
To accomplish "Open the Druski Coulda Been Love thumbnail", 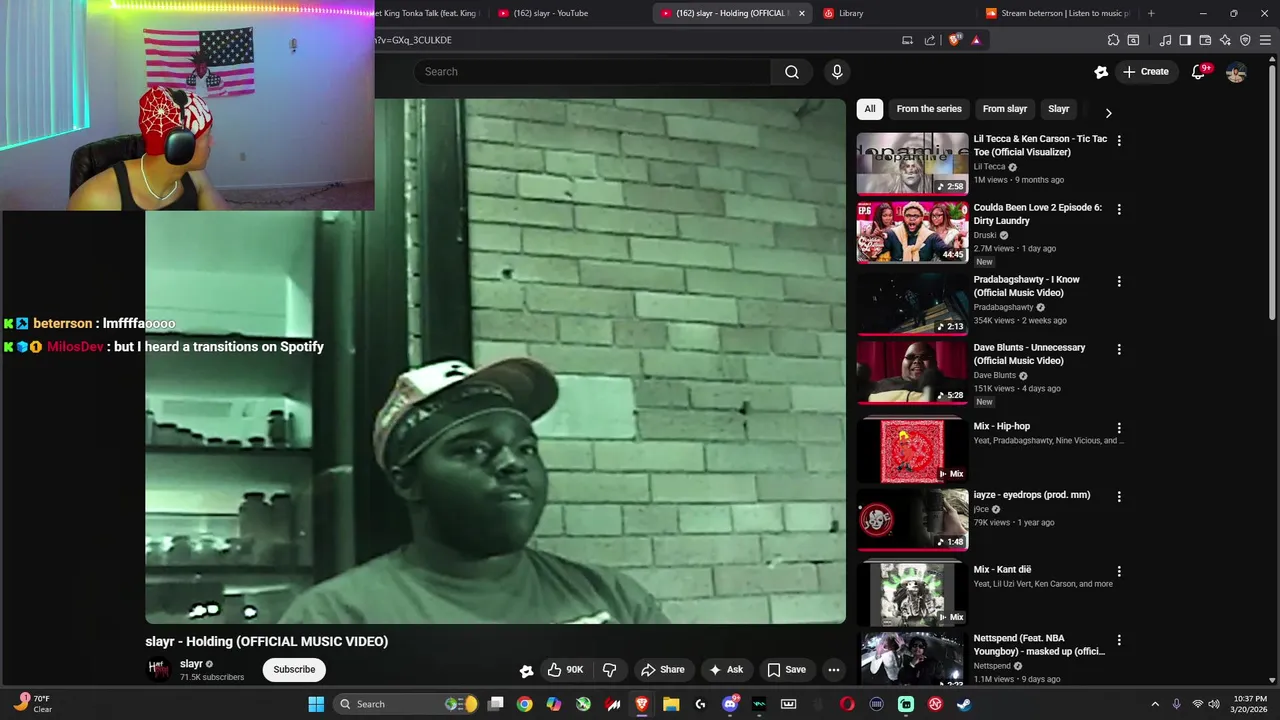I will click(x=912, y=232).
